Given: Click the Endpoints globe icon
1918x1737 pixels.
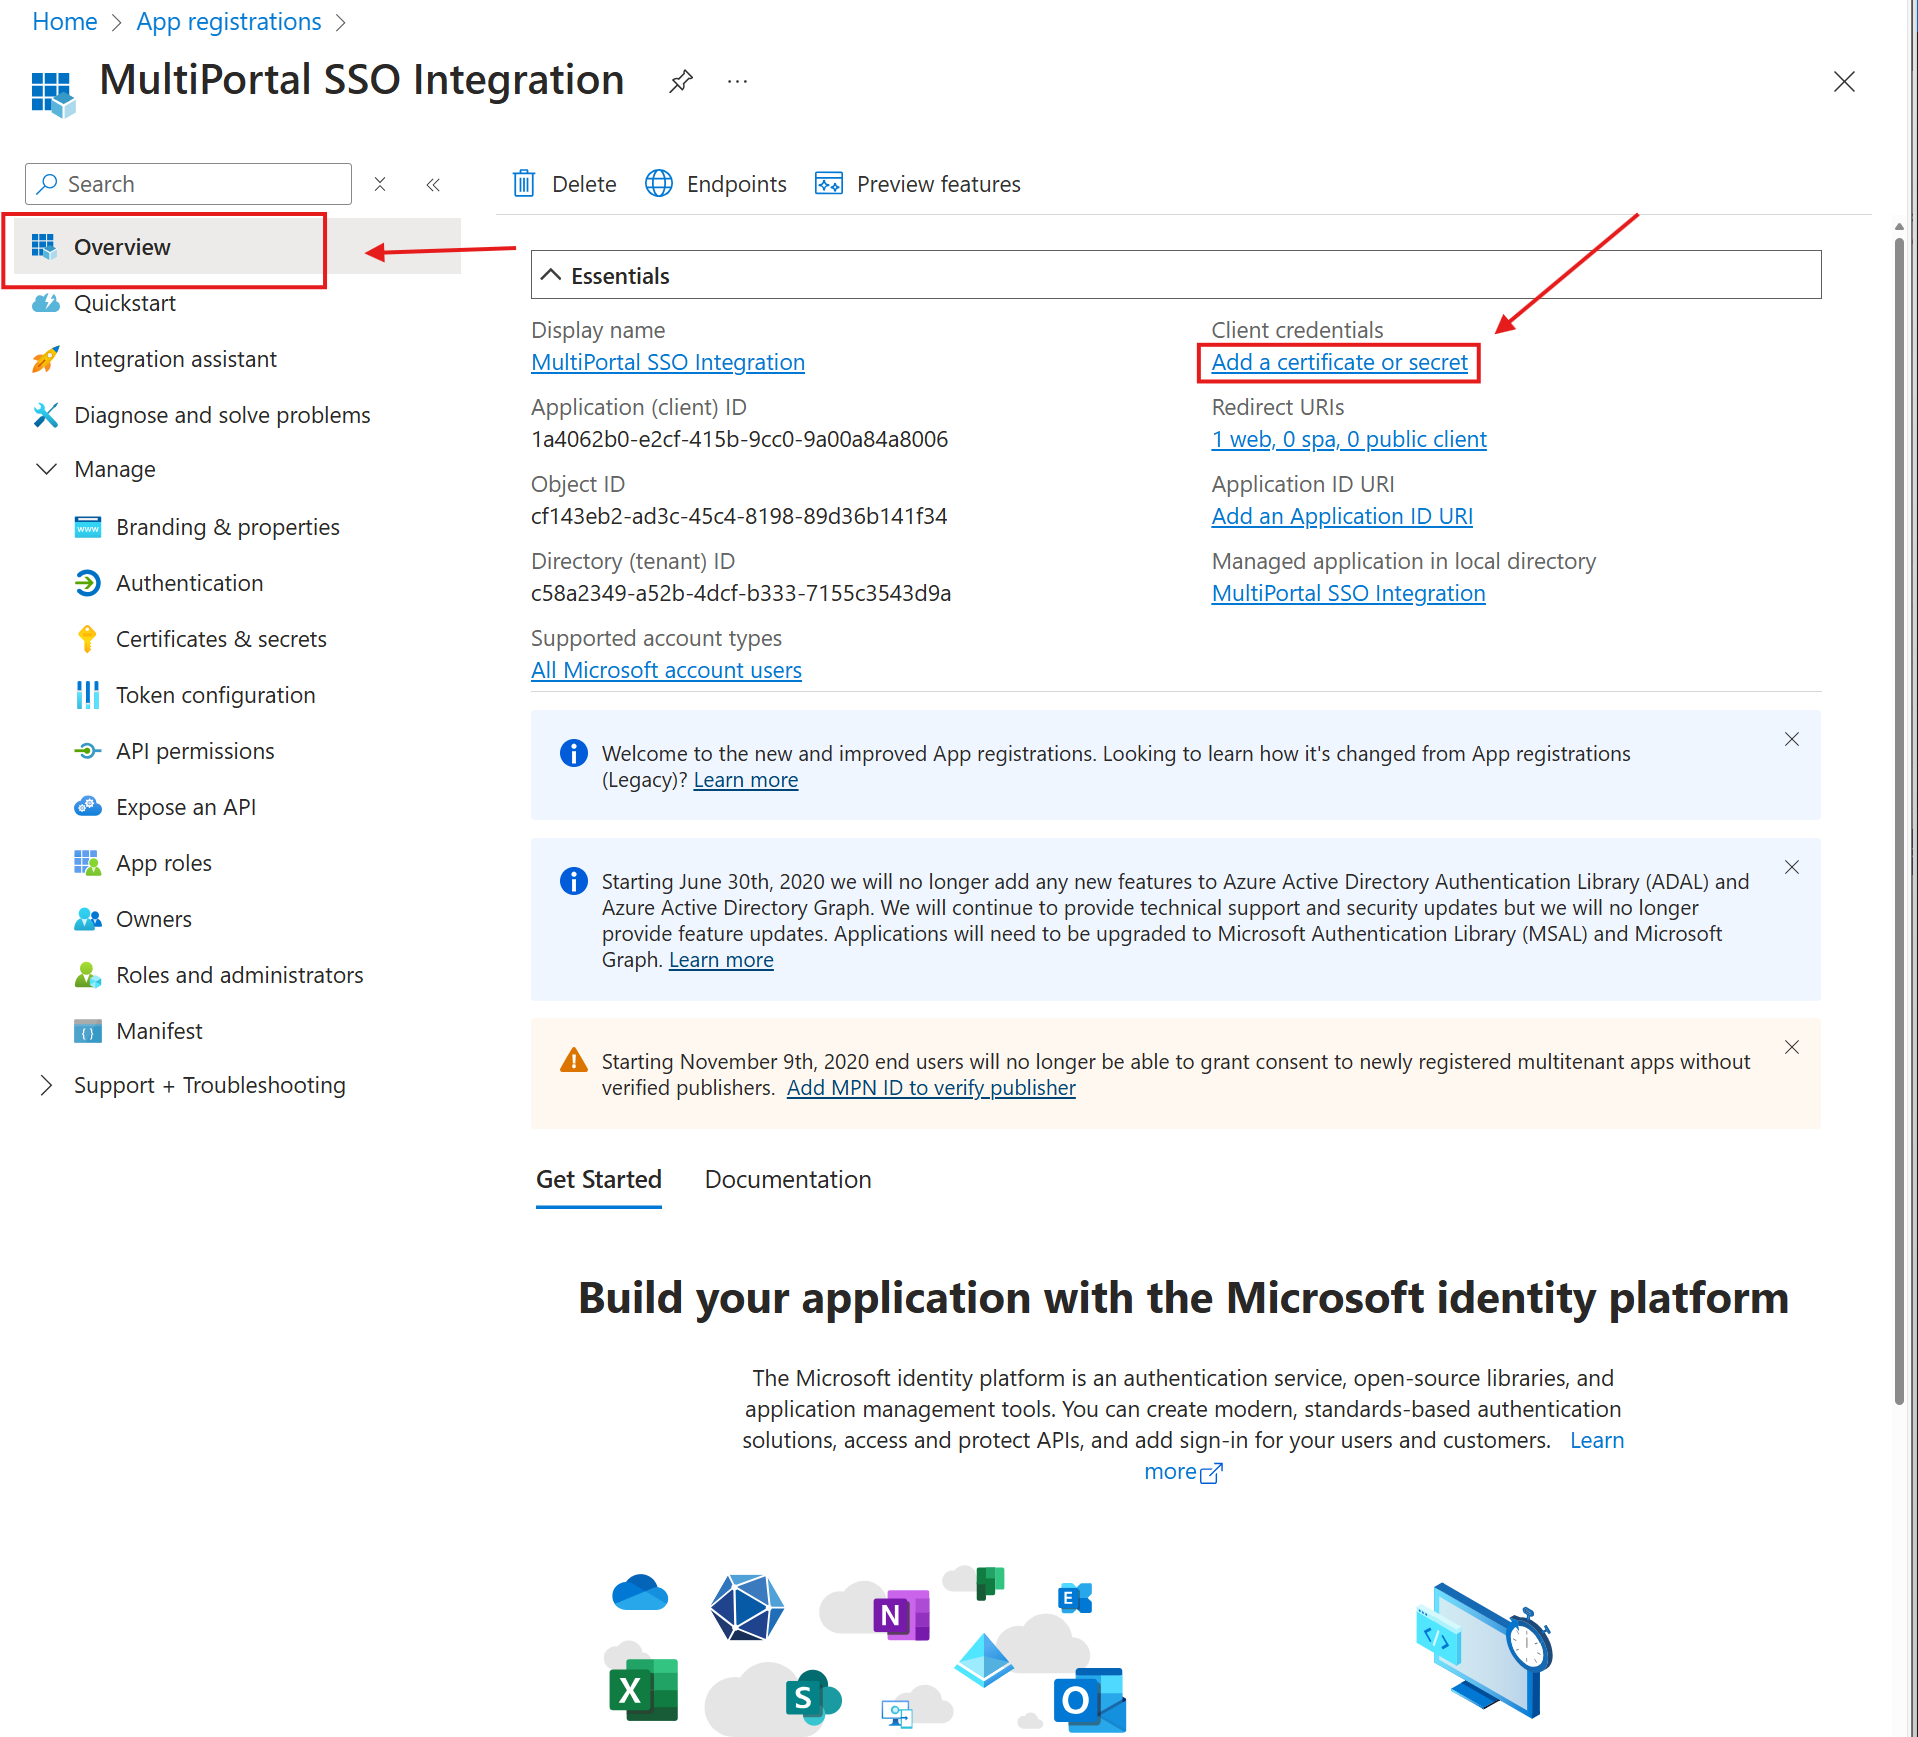Looking at the screenshot, I should pos(659,183).
